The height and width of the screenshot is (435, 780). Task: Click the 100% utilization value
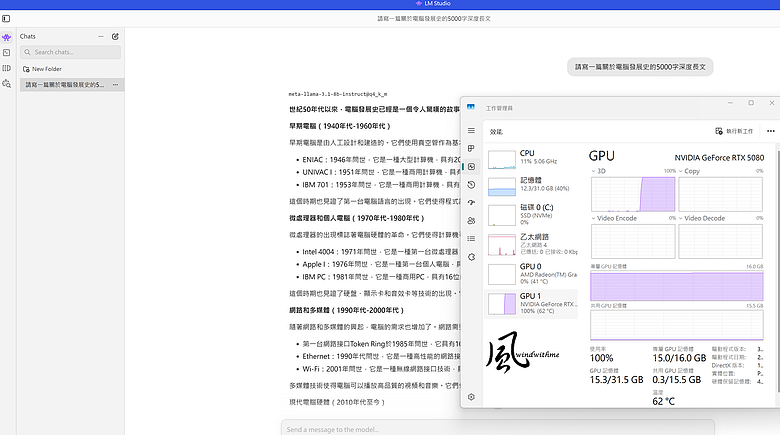[x=601, y=358]
